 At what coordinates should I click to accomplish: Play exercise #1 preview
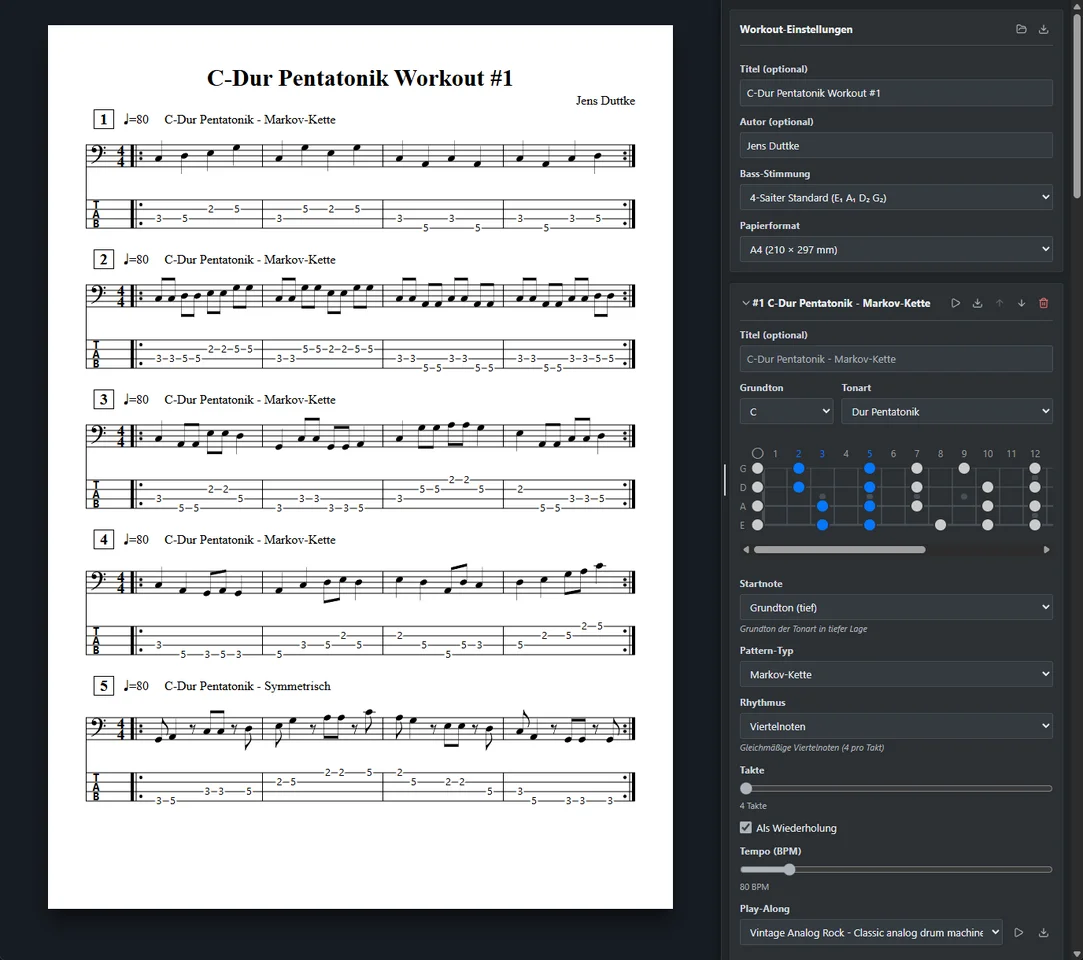955,303
